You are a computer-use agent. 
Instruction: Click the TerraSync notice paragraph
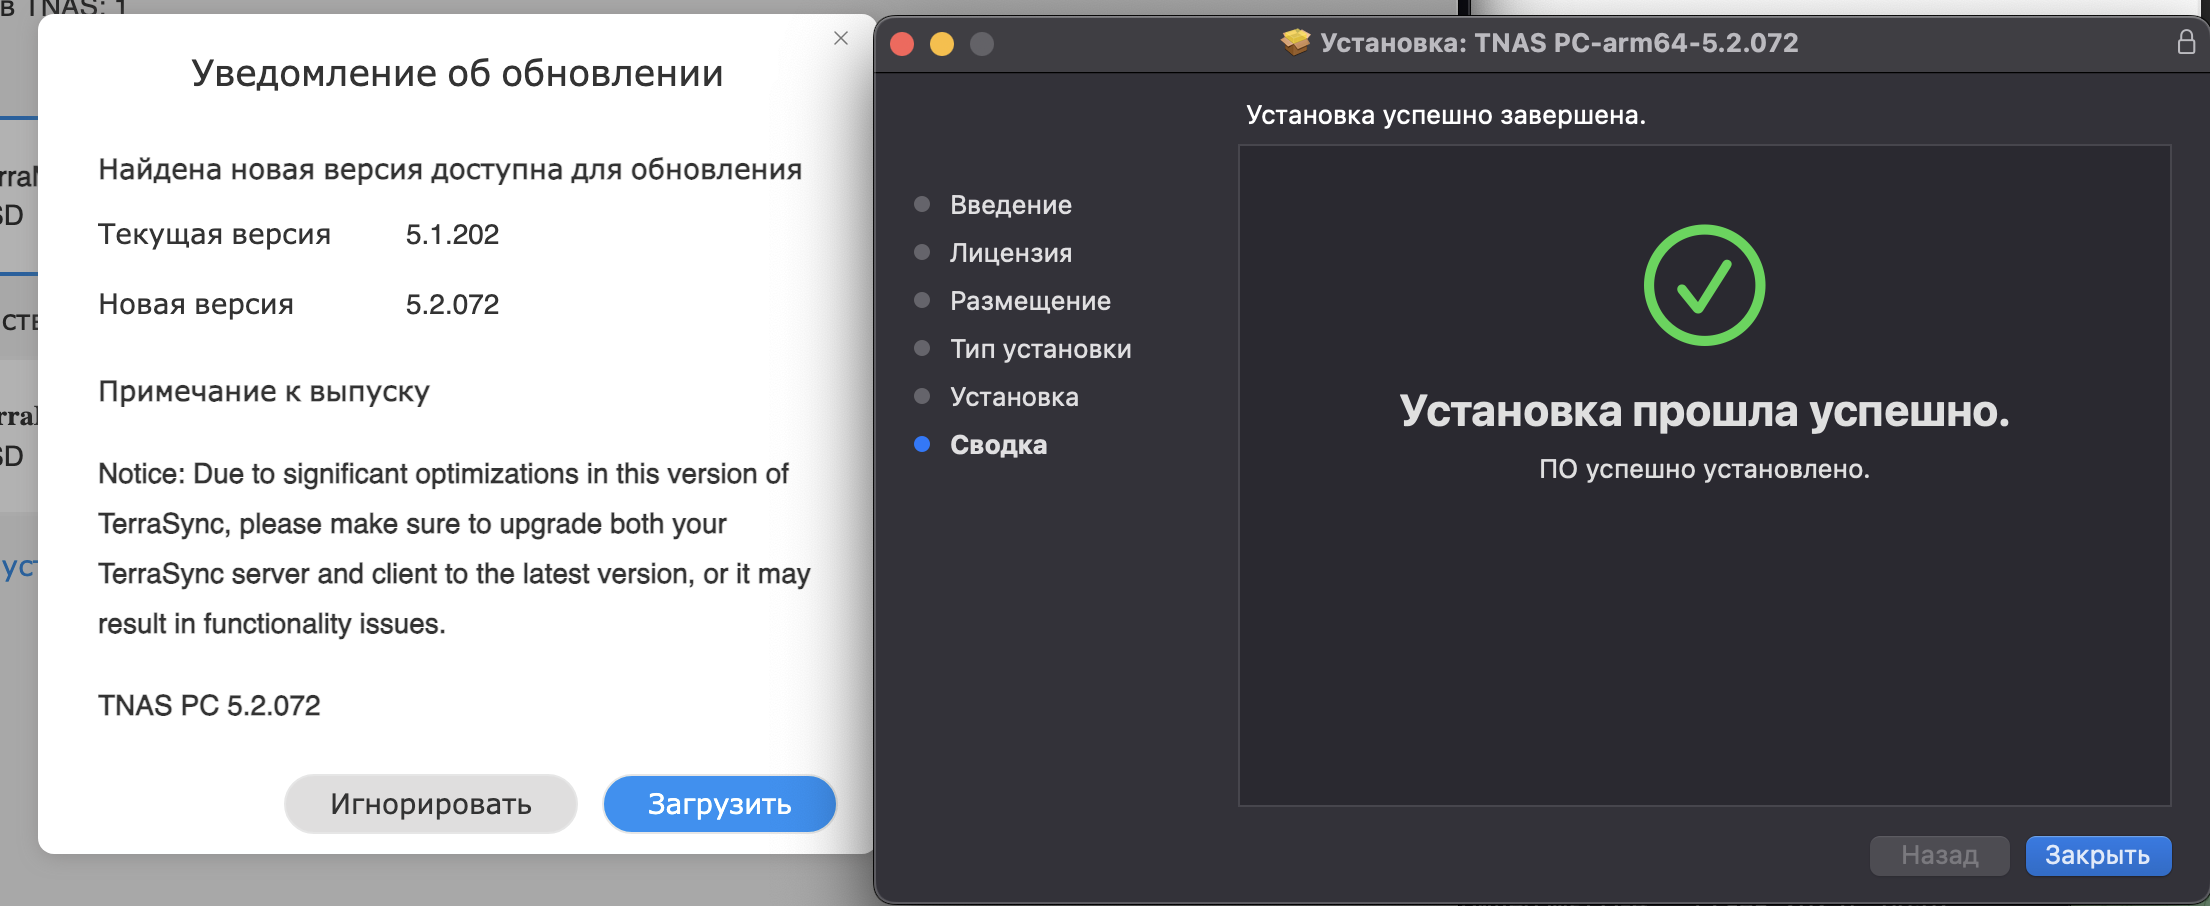(x=454, y=549)
